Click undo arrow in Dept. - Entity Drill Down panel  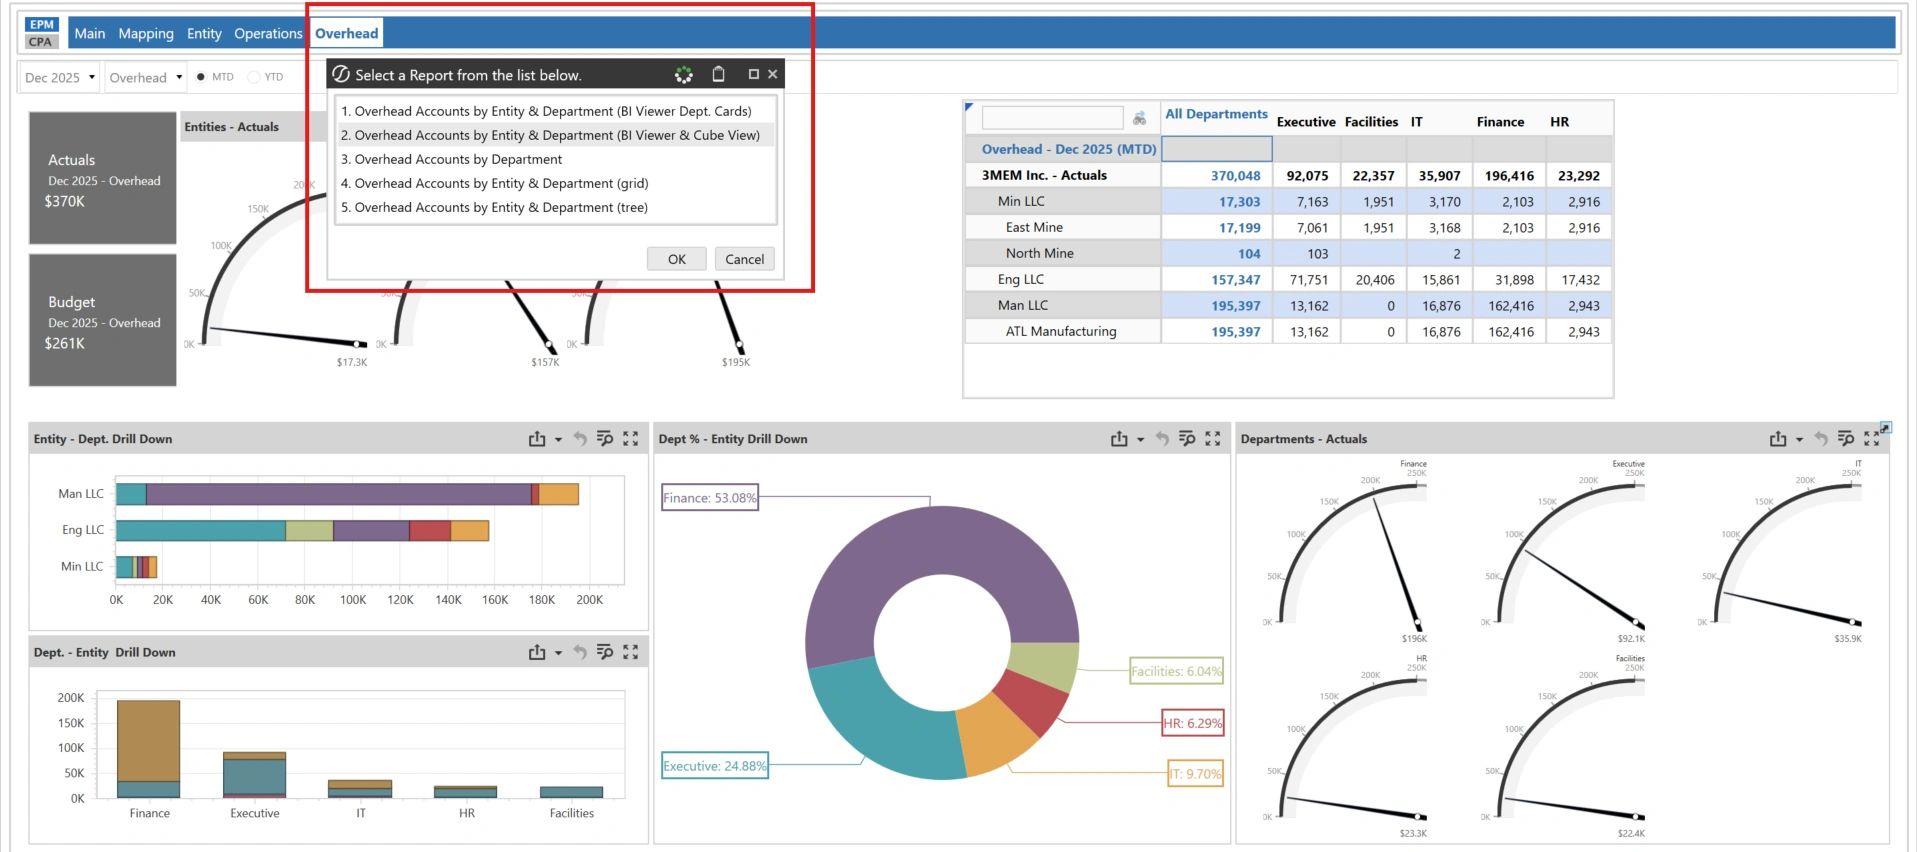pos(580,653)
